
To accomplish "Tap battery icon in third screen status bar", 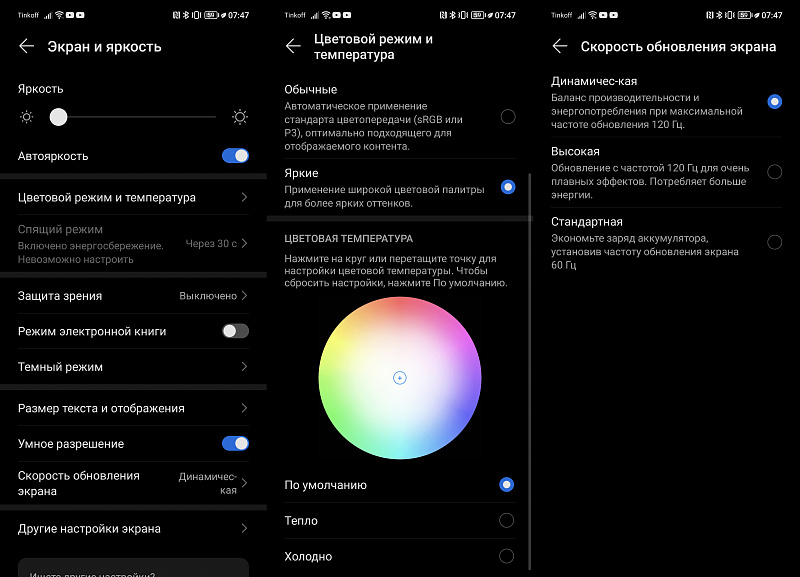I will click(x=745, y=15).
